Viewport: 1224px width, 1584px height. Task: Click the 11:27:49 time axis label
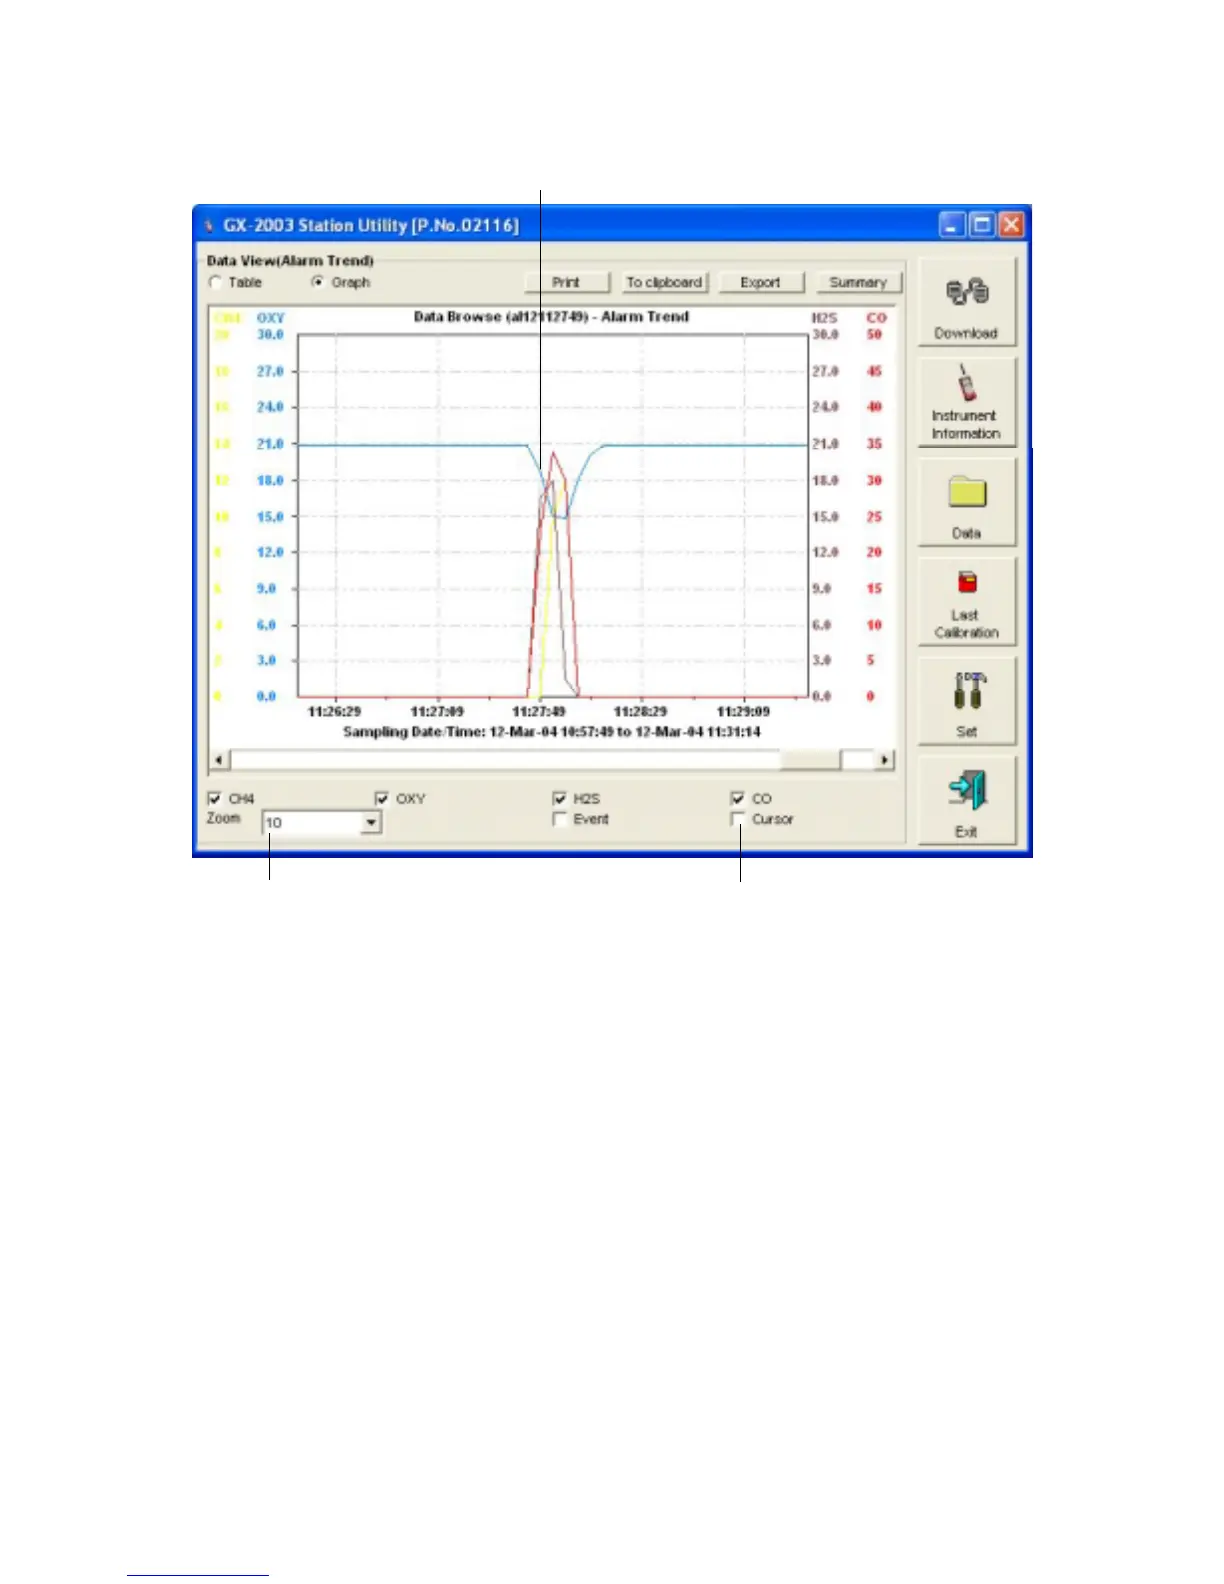[x=539, y=712]
